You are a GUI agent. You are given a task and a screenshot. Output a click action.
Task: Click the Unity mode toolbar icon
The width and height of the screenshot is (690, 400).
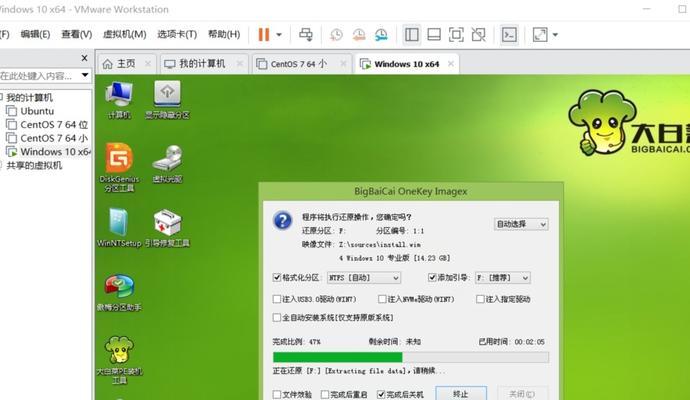tap(478, 34)
